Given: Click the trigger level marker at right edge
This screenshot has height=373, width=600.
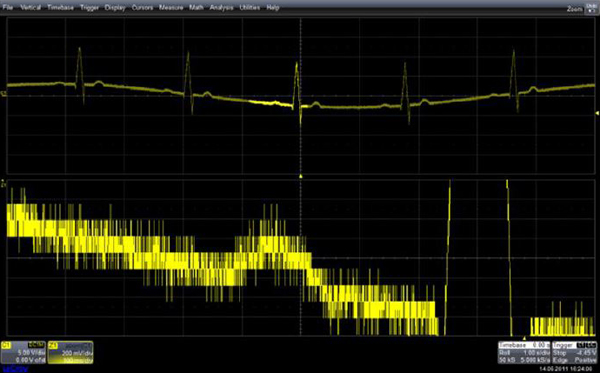Looking at the screenshot, I should (x=597, y=113).
